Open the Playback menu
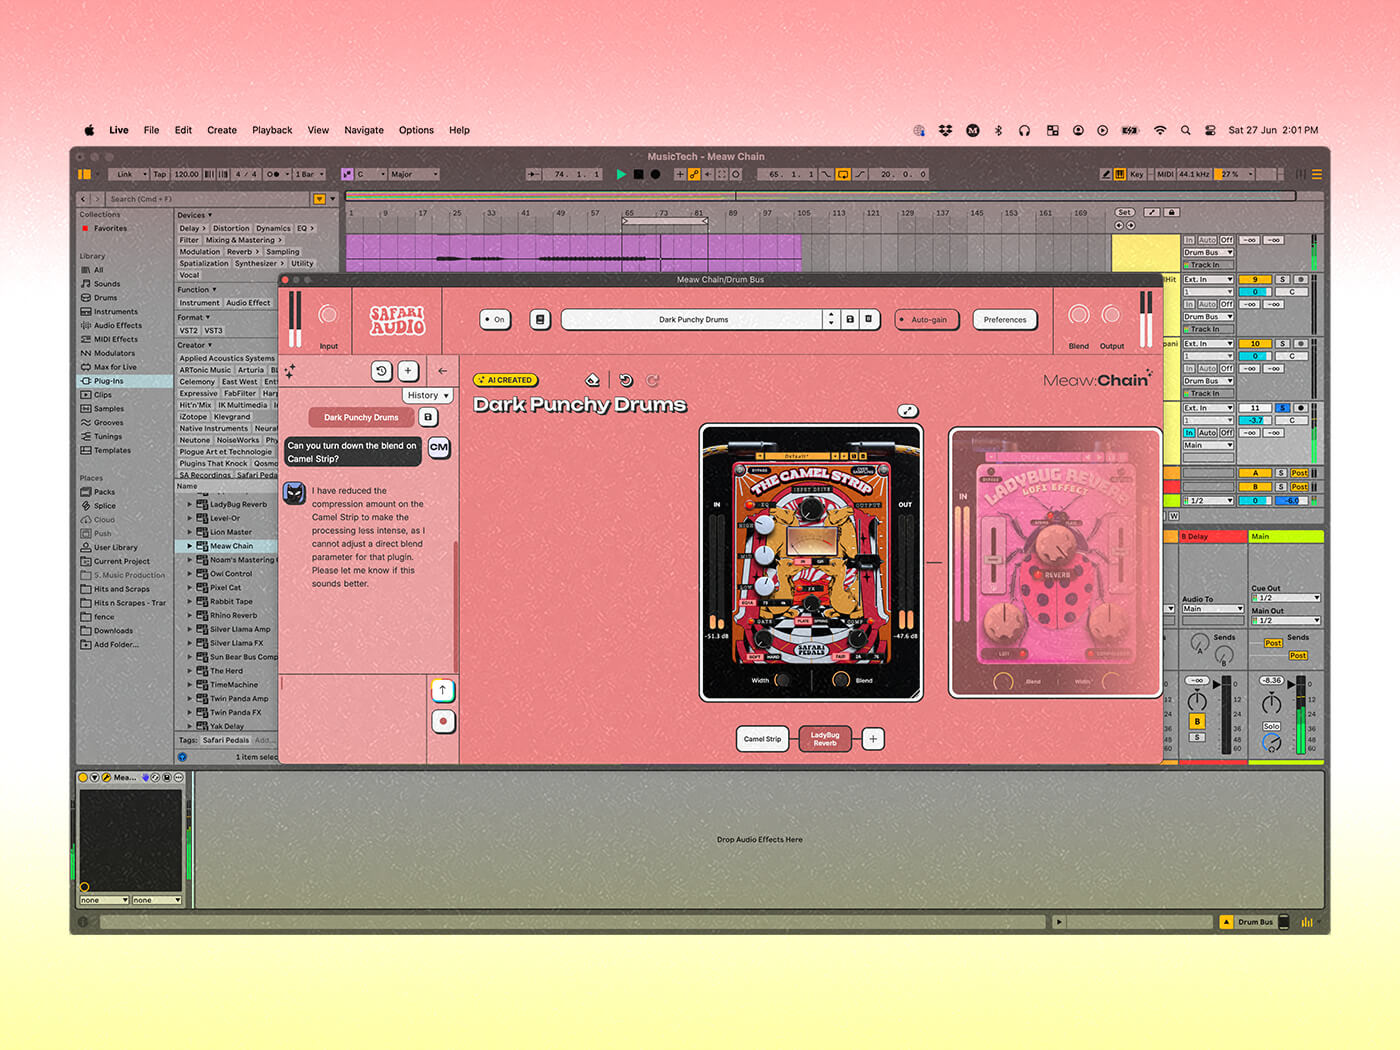1400x1050 pixels. click(x=272, y=130)
